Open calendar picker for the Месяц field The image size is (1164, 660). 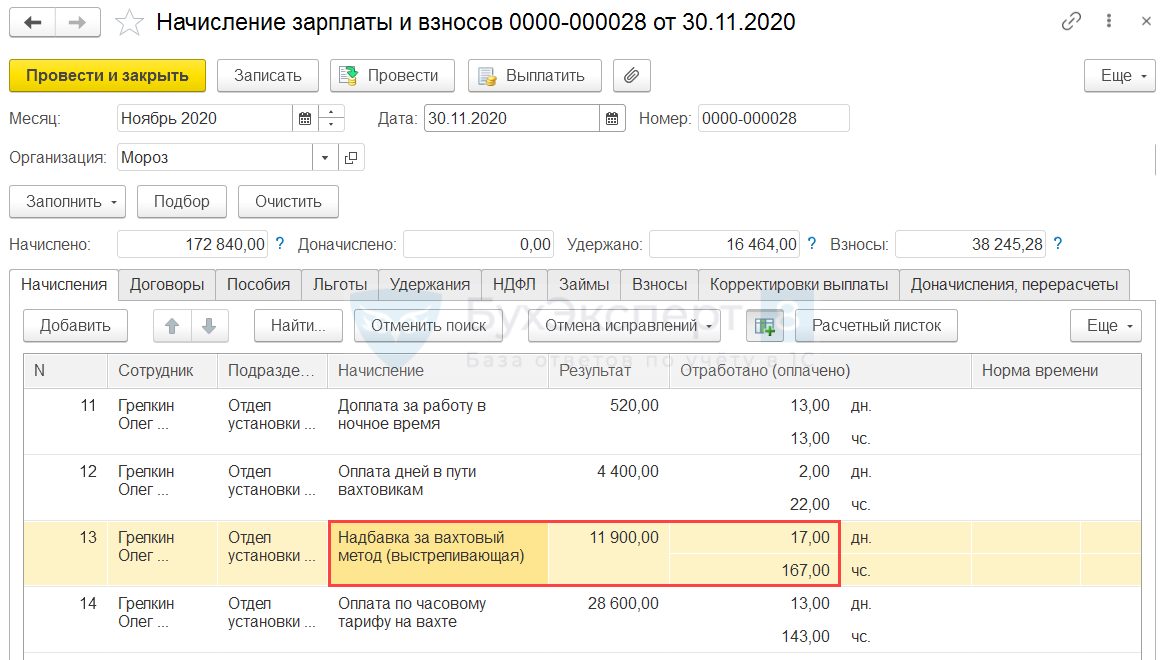point(304,119)
